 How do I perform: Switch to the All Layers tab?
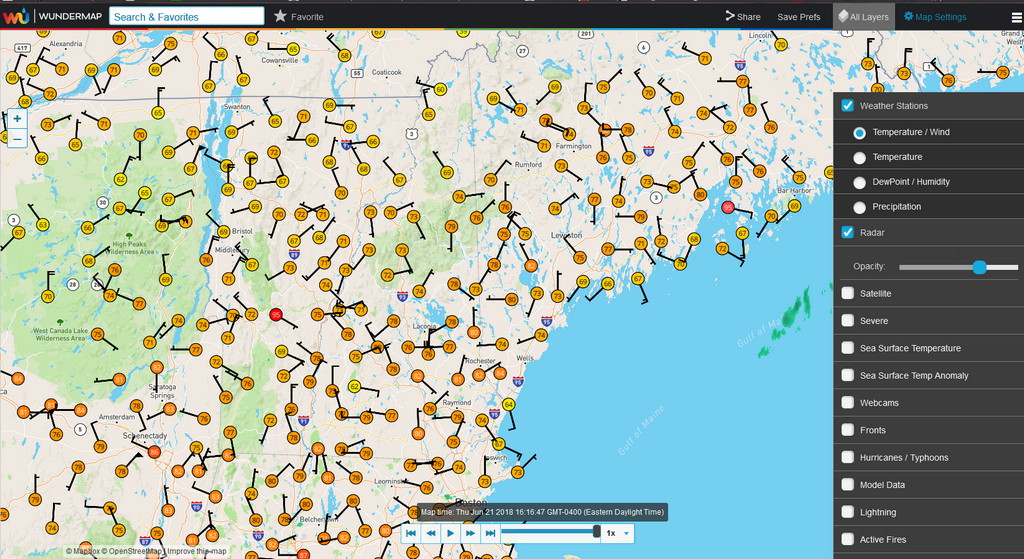(x=863, y=17)
